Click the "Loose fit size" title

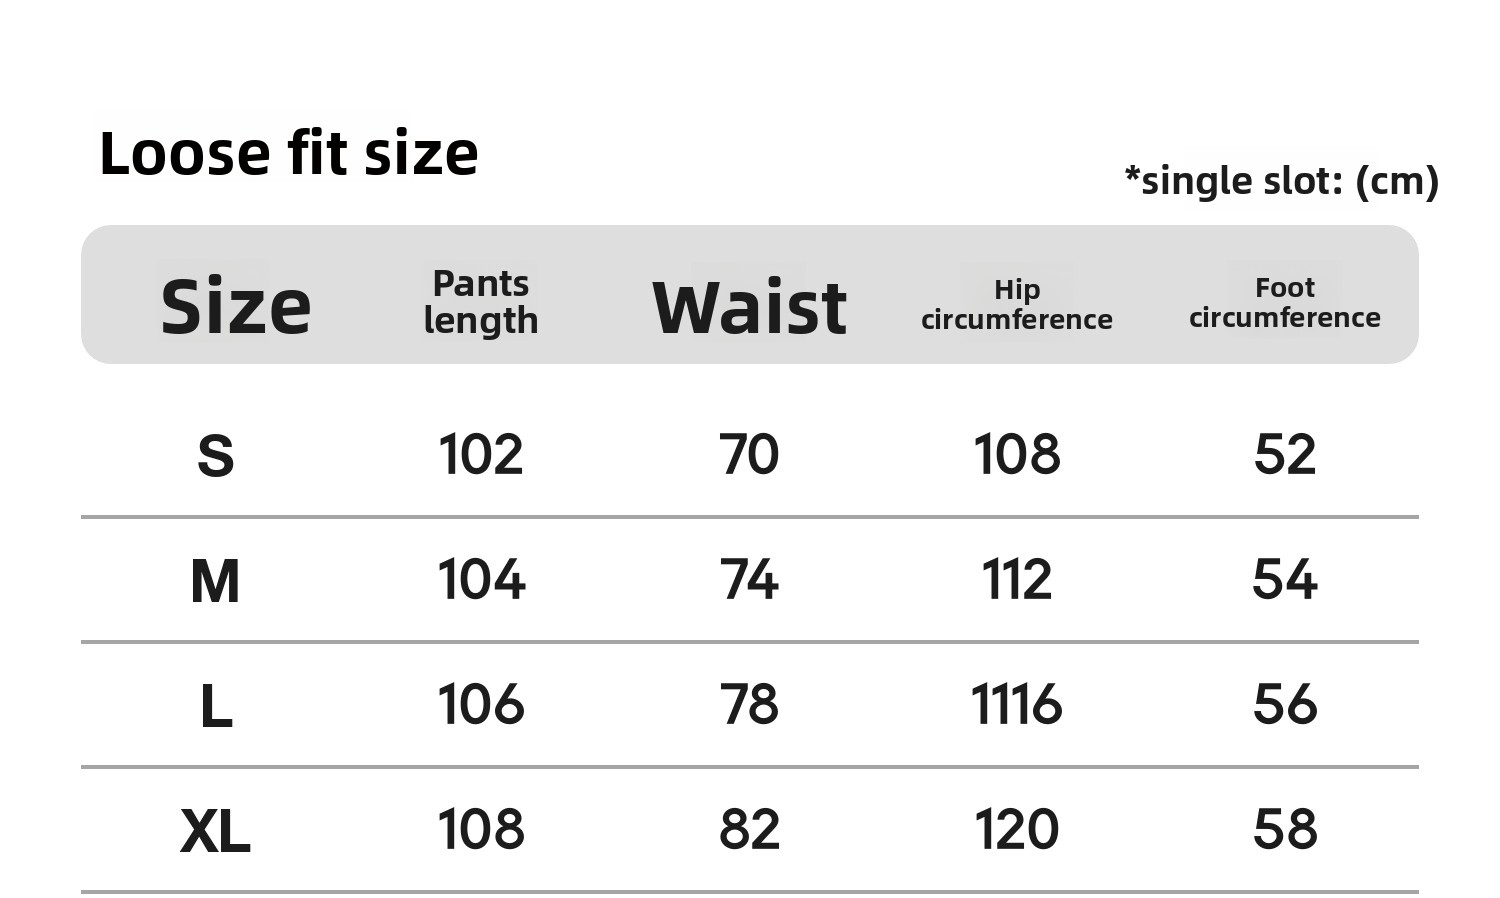coord(289,154)
